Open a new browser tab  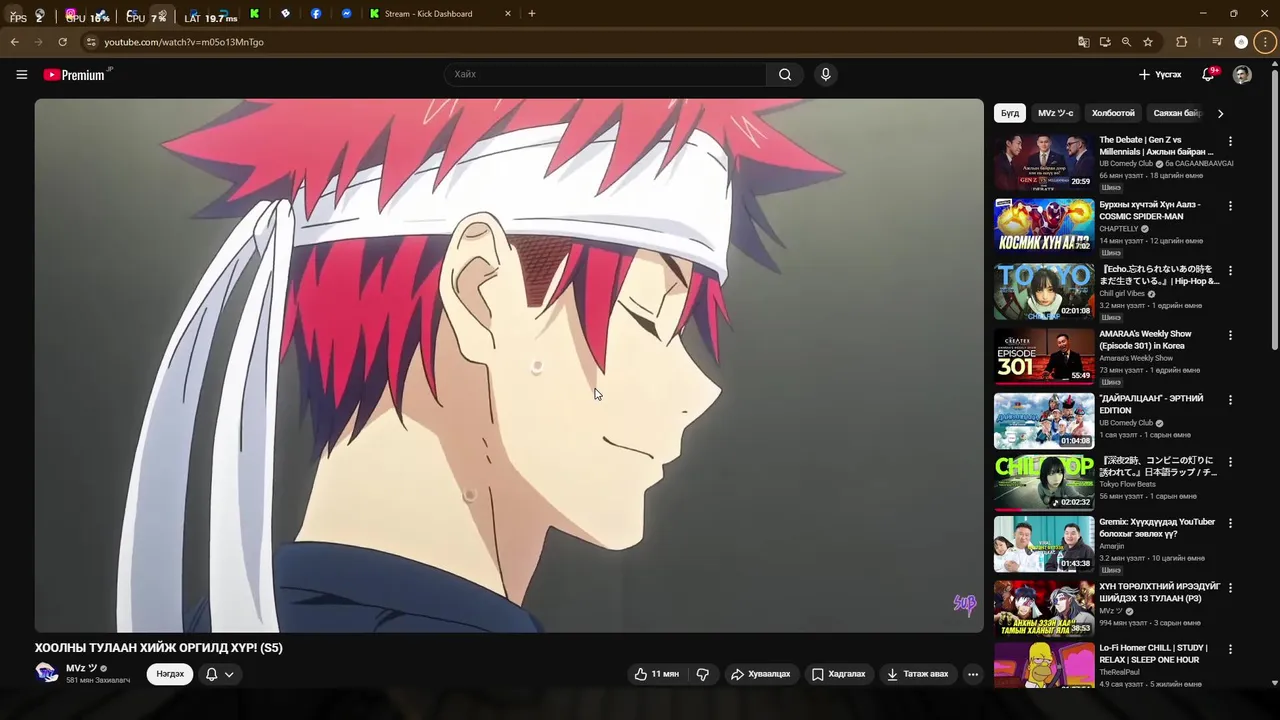click(531, 14)
